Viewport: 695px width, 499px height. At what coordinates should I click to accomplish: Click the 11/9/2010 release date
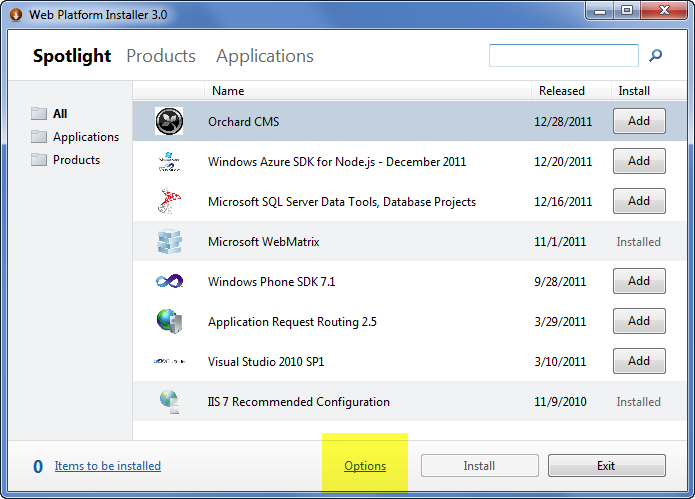click(x=560, y=402)
